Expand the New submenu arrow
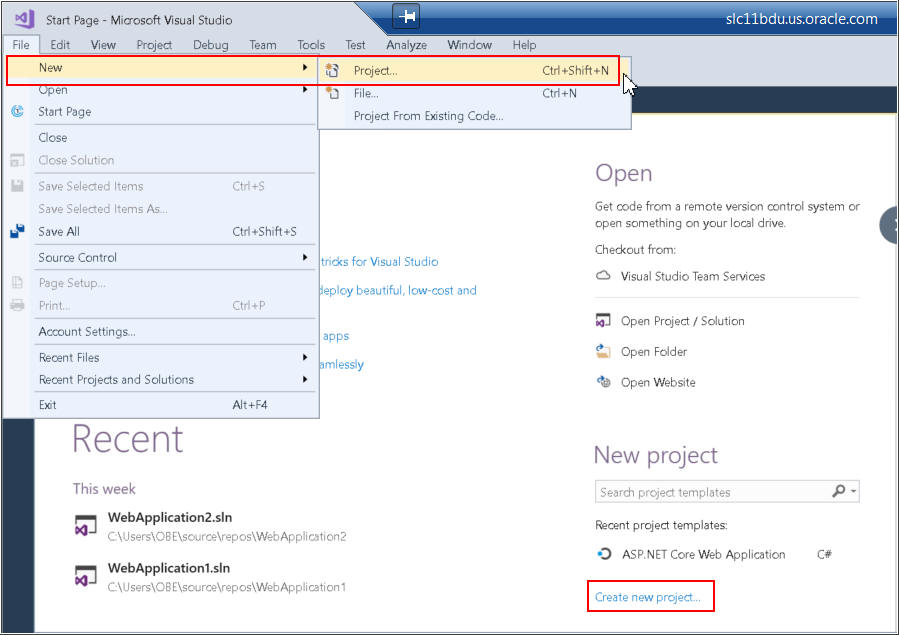This screenshot has height=635, width=899. (305, 67)
